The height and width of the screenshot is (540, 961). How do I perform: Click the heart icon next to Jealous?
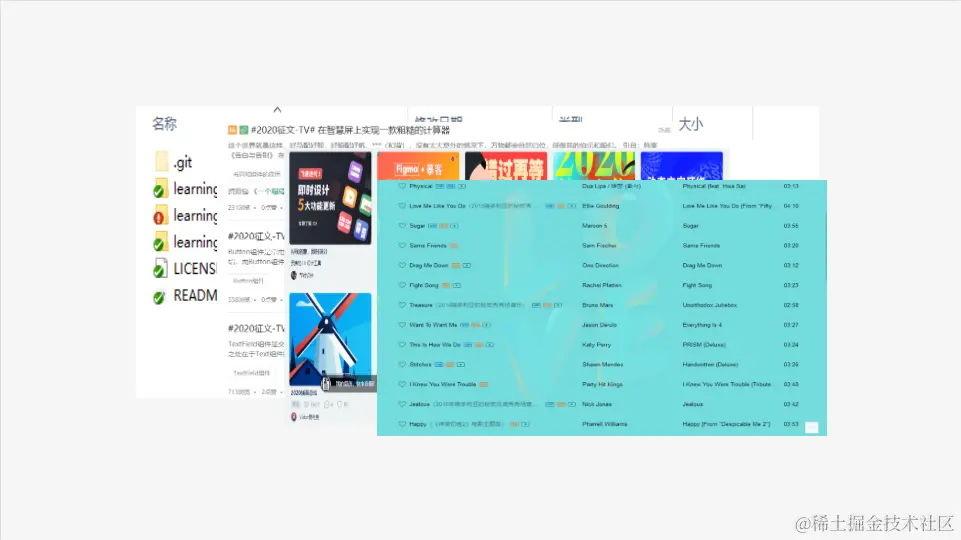(402, 404)
